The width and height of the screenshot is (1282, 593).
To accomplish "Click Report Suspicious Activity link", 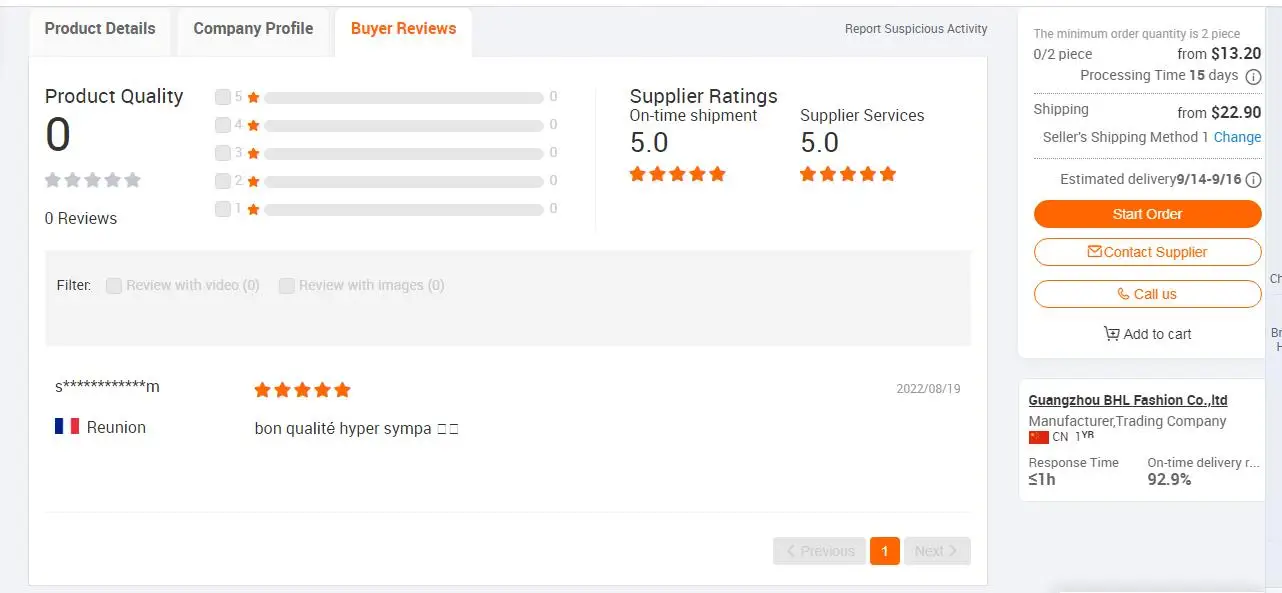I will [916, 29].
